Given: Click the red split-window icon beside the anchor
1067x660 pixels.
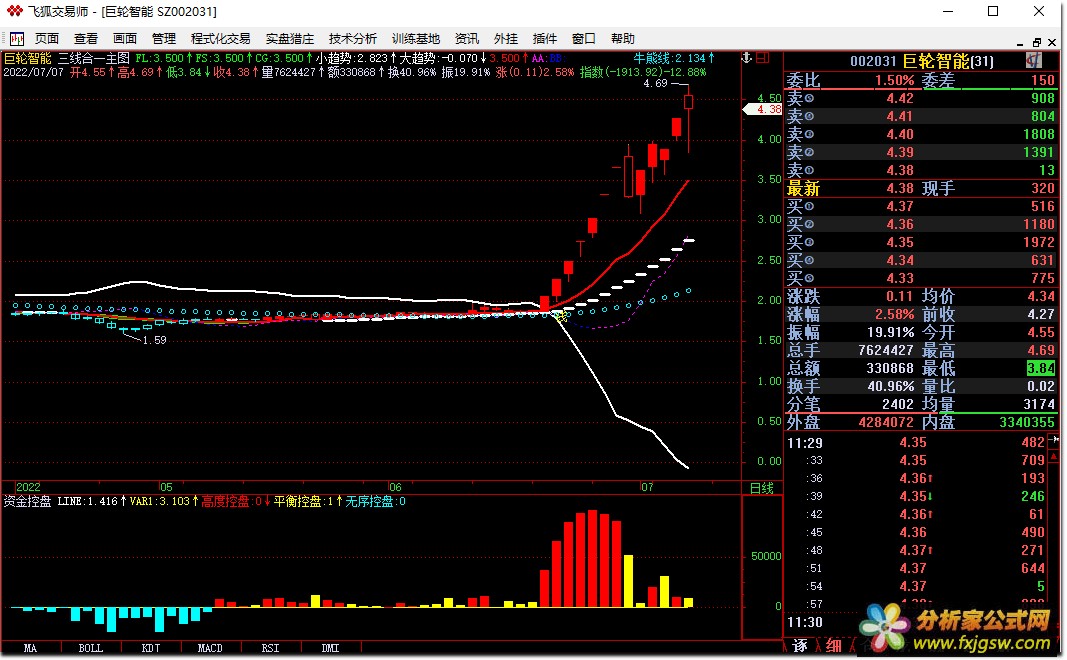Looking at the screenshot, I should [x=763, y=59].
